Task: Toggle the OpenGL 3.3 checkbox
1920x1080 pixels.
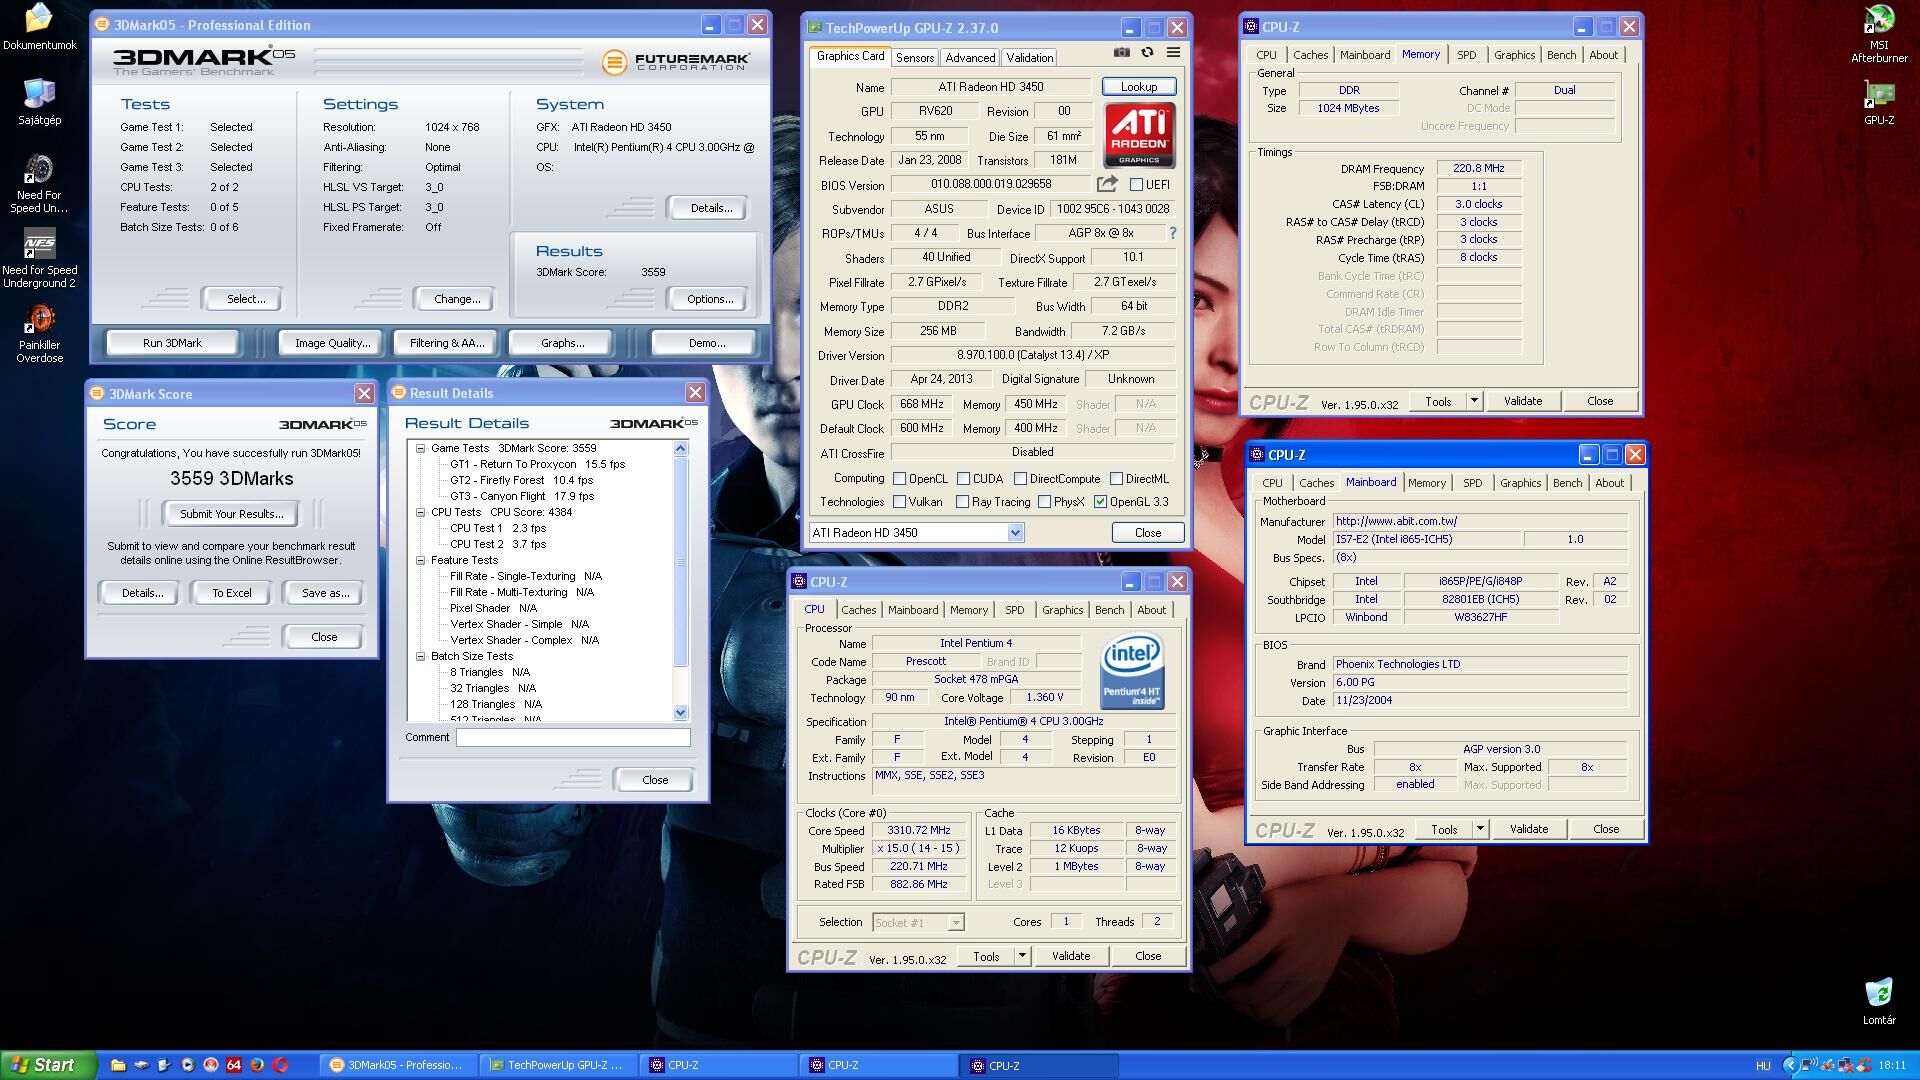Action: click(x=1101, y=502)
